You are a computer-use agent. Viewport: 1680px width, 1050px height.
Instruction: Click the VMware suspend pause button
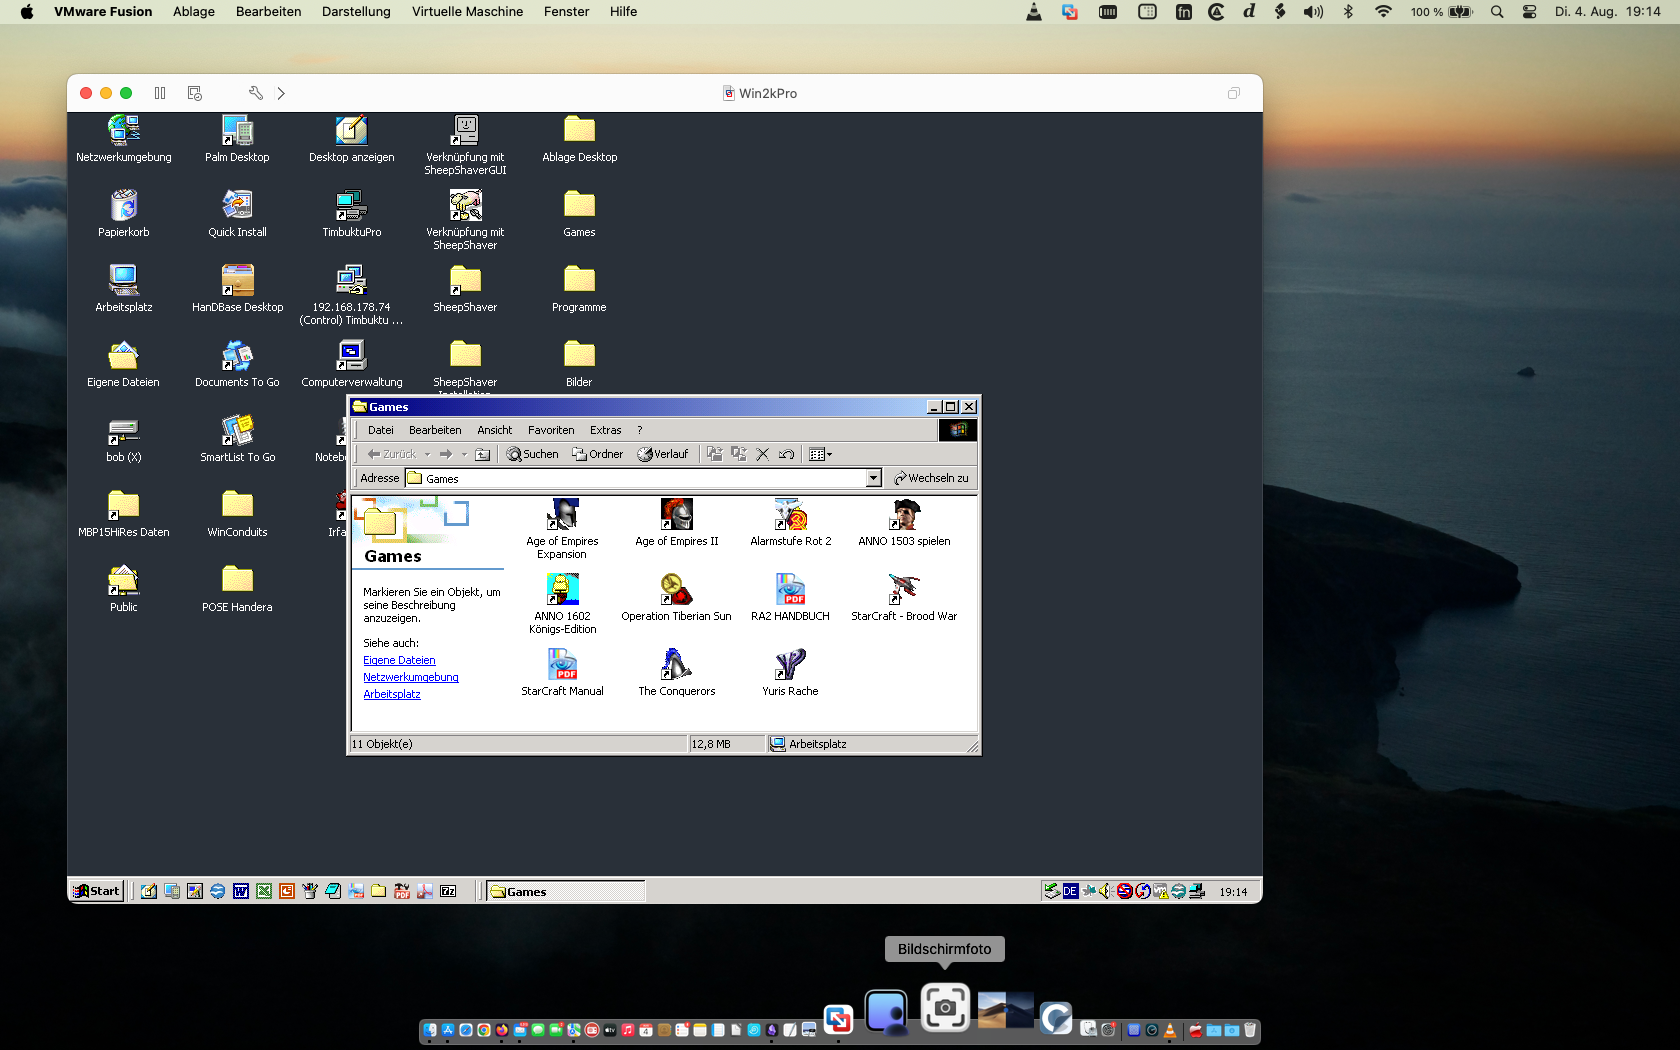(x=160, y=93)
